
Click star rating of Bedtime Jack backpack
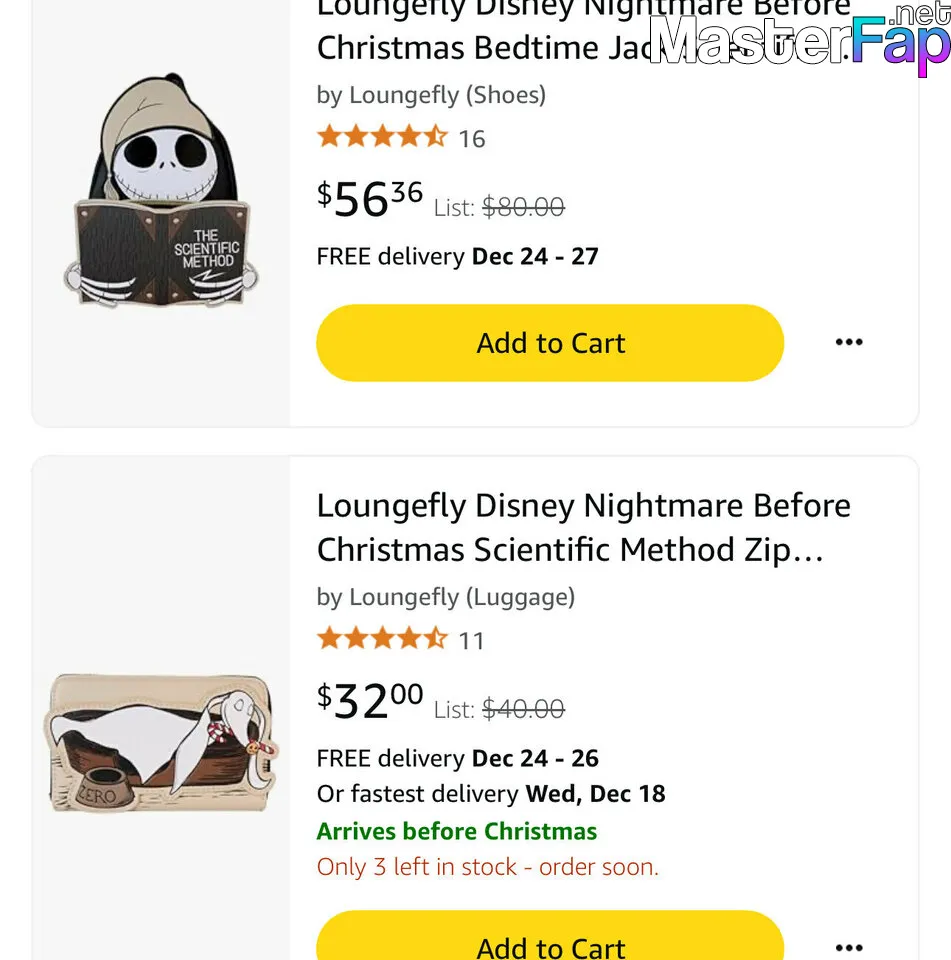[382, 137]
